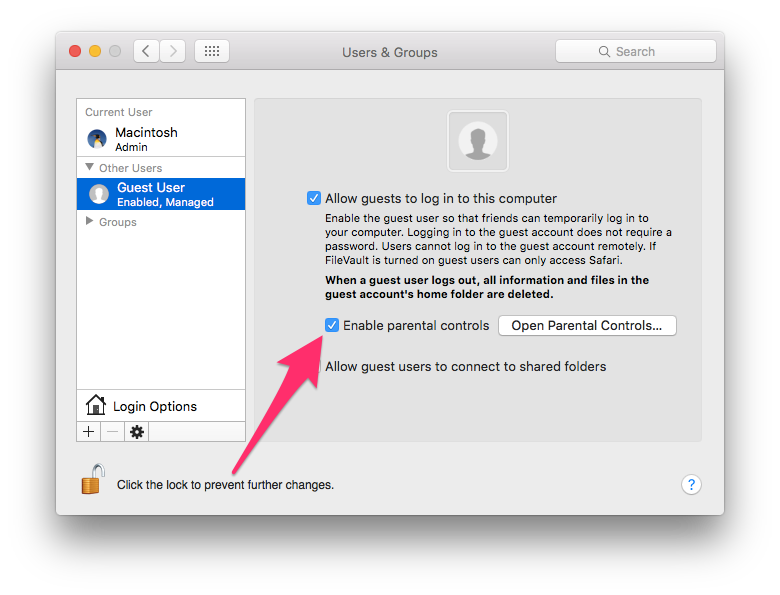This screenshot has width=780, height=595.
Task: Uncheck Allow guests to log in
Action: 314,198
